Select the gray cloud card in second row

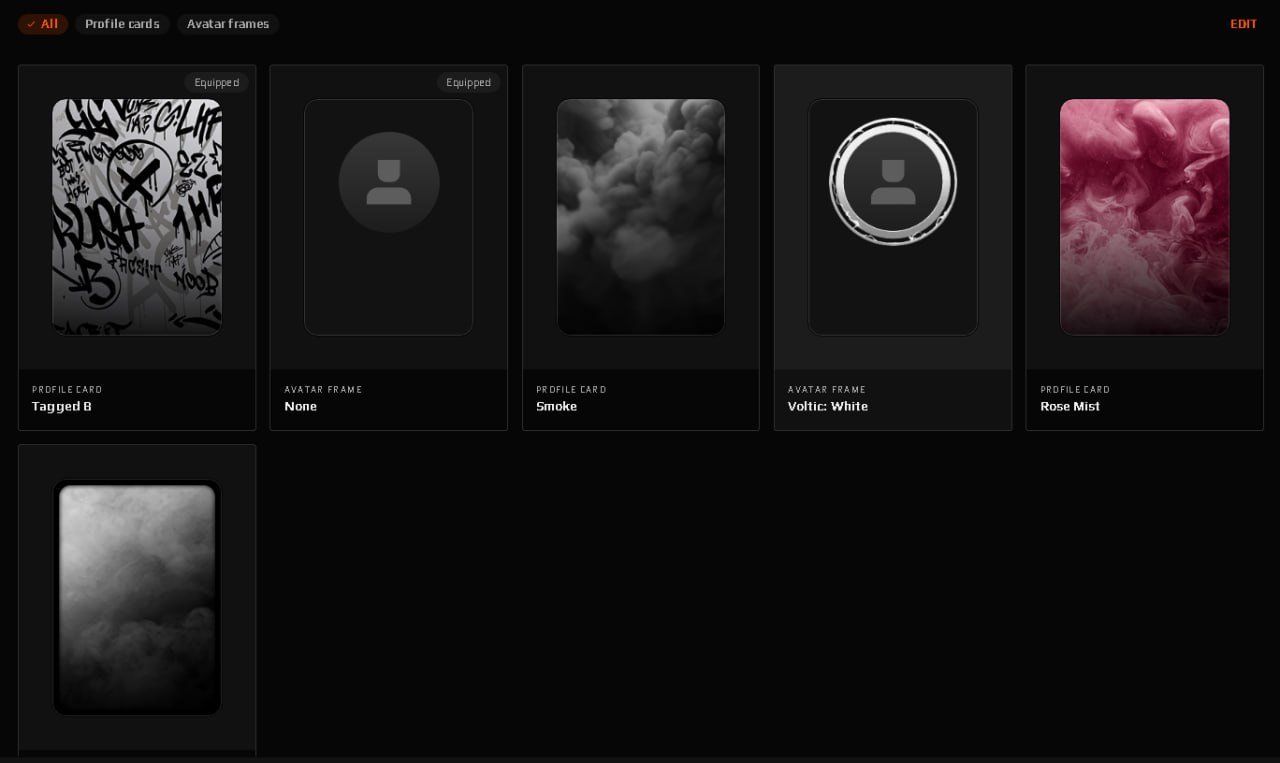pyautogui.click(x=137, y=598)
